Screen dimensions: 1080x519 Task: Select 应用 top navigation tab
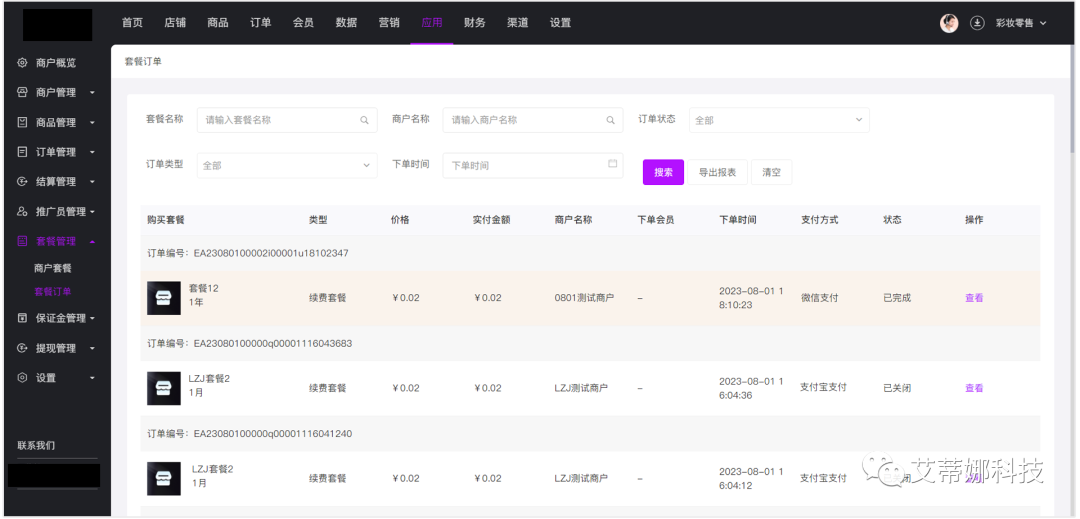point(432,23)
